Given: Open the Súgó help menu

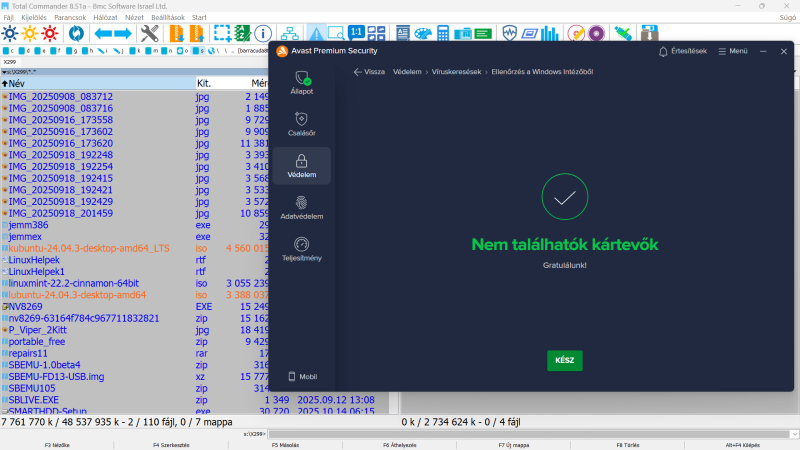Looking at the screenshot, I should (787, 17).
